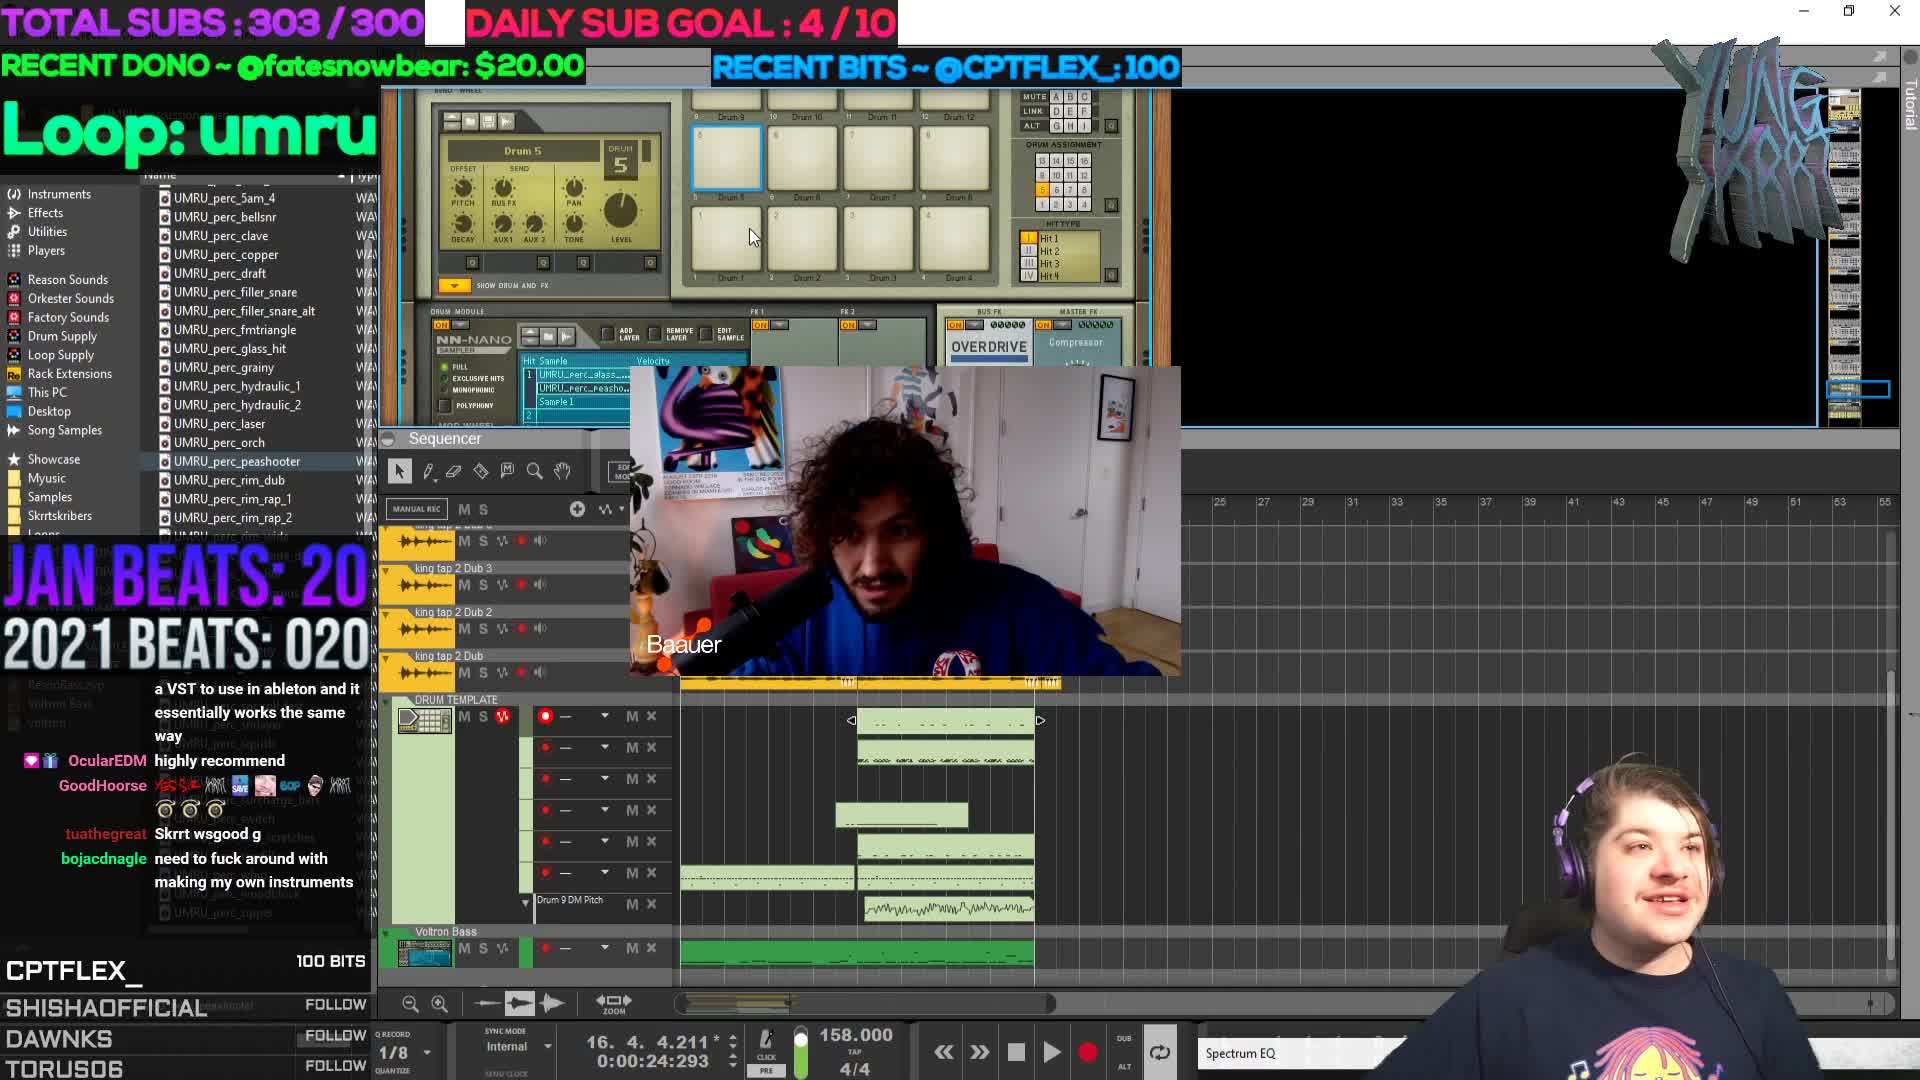This screenshot has height=1080, width=1920.
Task: Solo the king tap 2 Dub 2 track
Action: click(x=483, y=629)
